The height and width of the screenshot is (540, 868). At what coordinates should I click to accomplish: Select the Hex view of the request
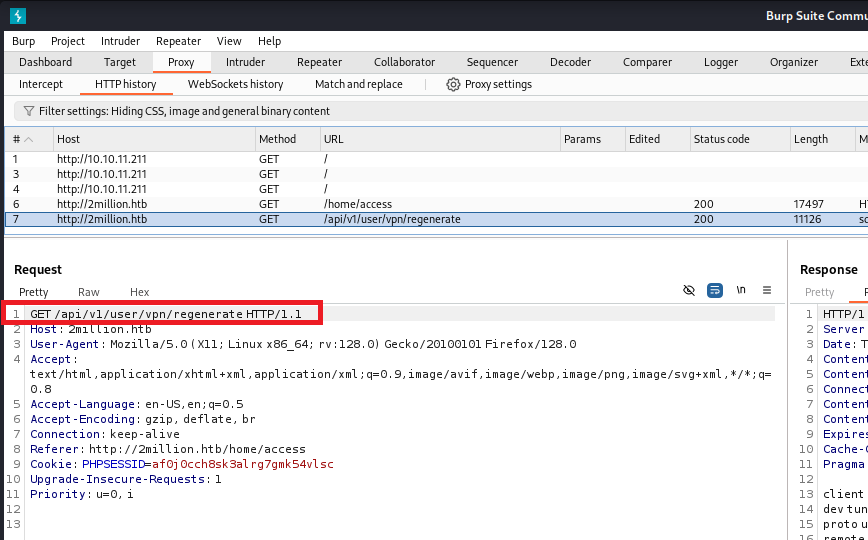(139, 292)
